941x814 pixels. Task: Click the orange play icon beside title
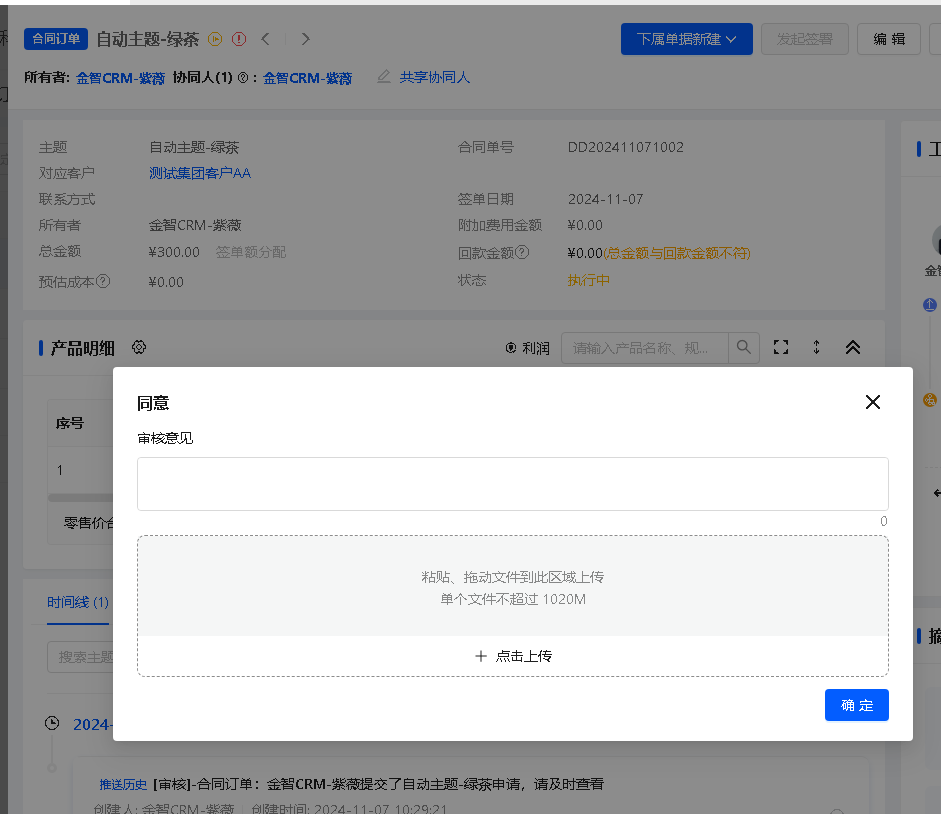(x=215, y=39)
